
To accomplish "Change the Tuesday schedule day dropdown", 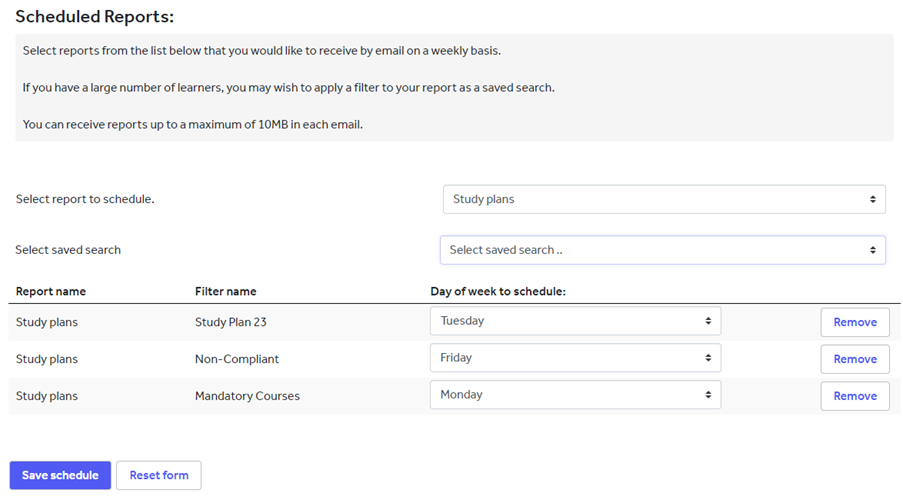I will pos(575,321).
